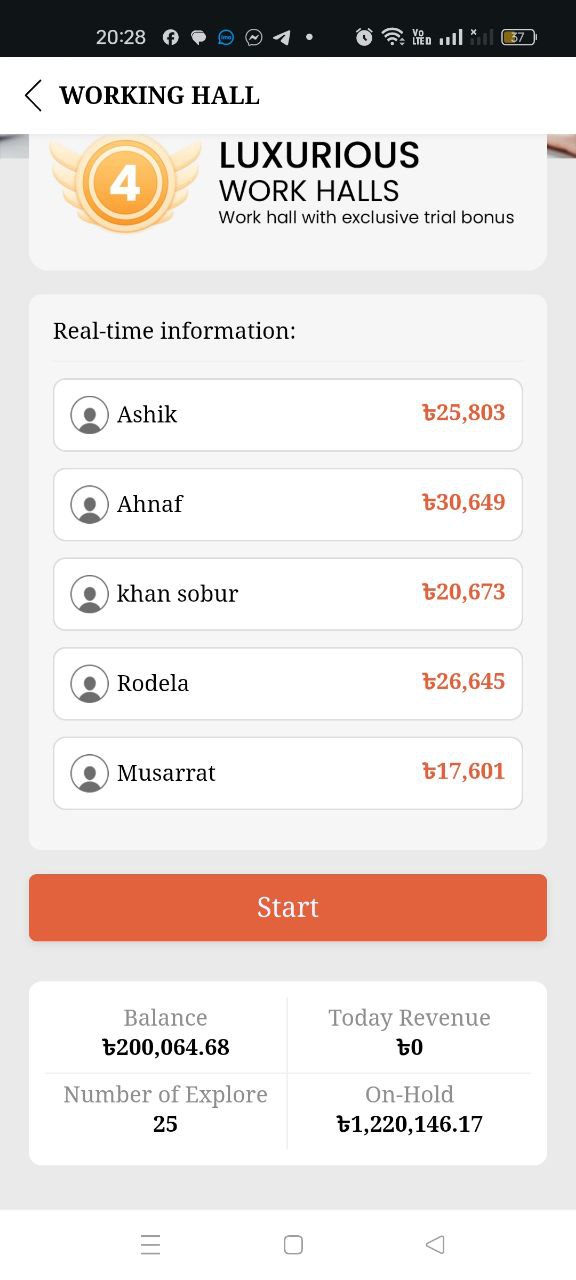Start working in the hall
Image resolution: width=576 pixels, height=1280 pixels.
288,907
